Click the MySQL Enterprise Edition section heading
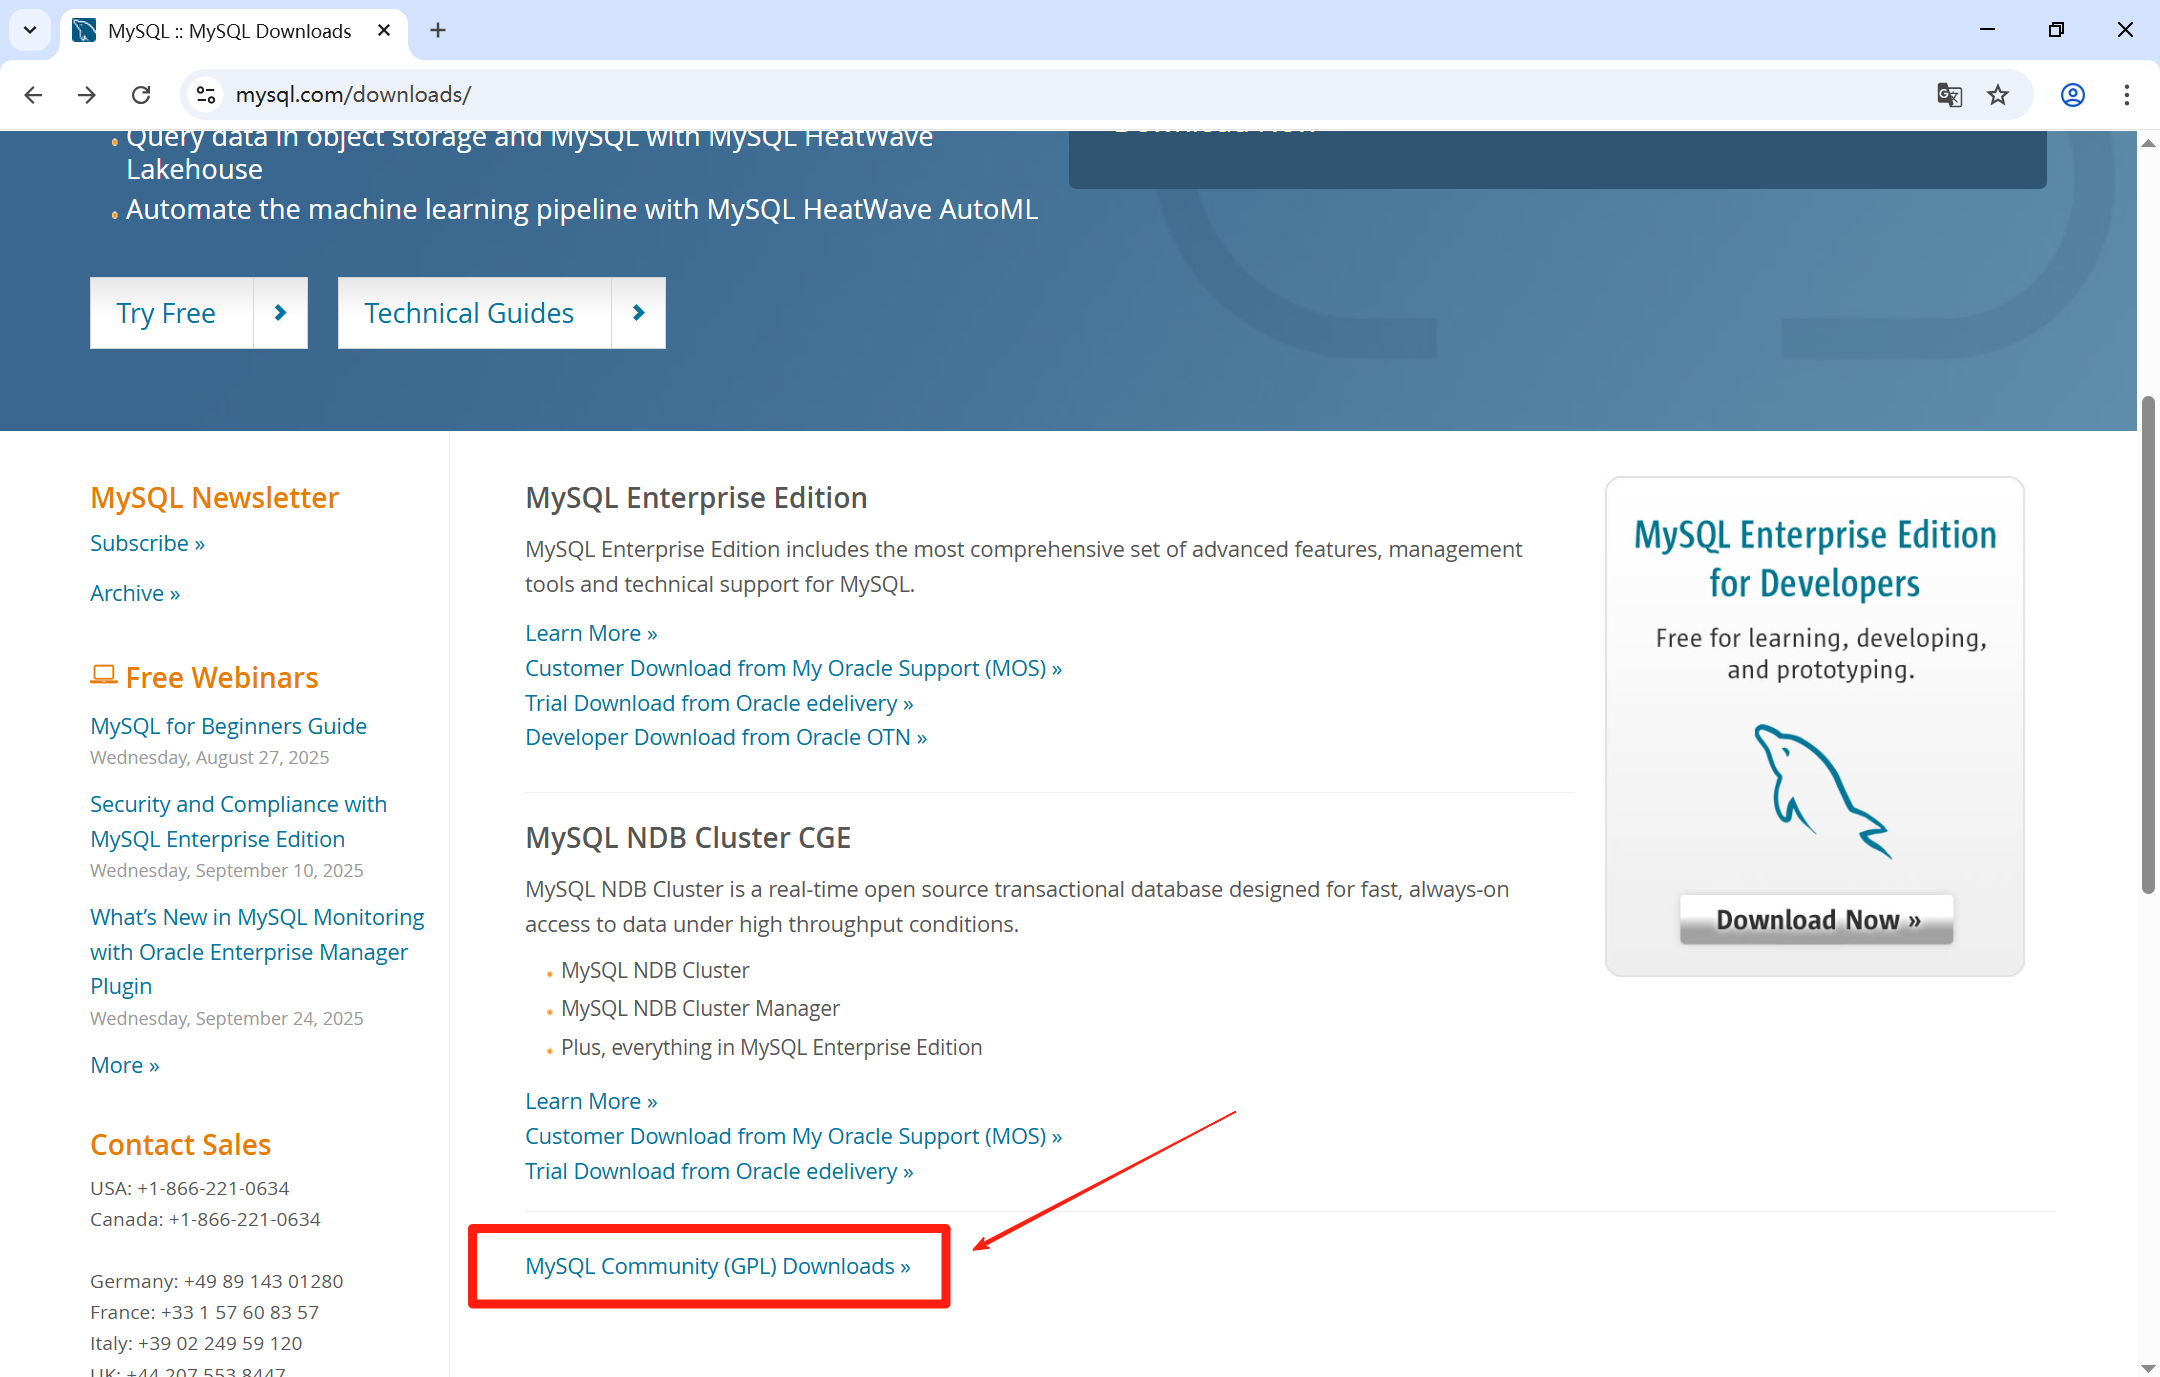The width and height of the screenshot is (2160, 1377). 696,497
